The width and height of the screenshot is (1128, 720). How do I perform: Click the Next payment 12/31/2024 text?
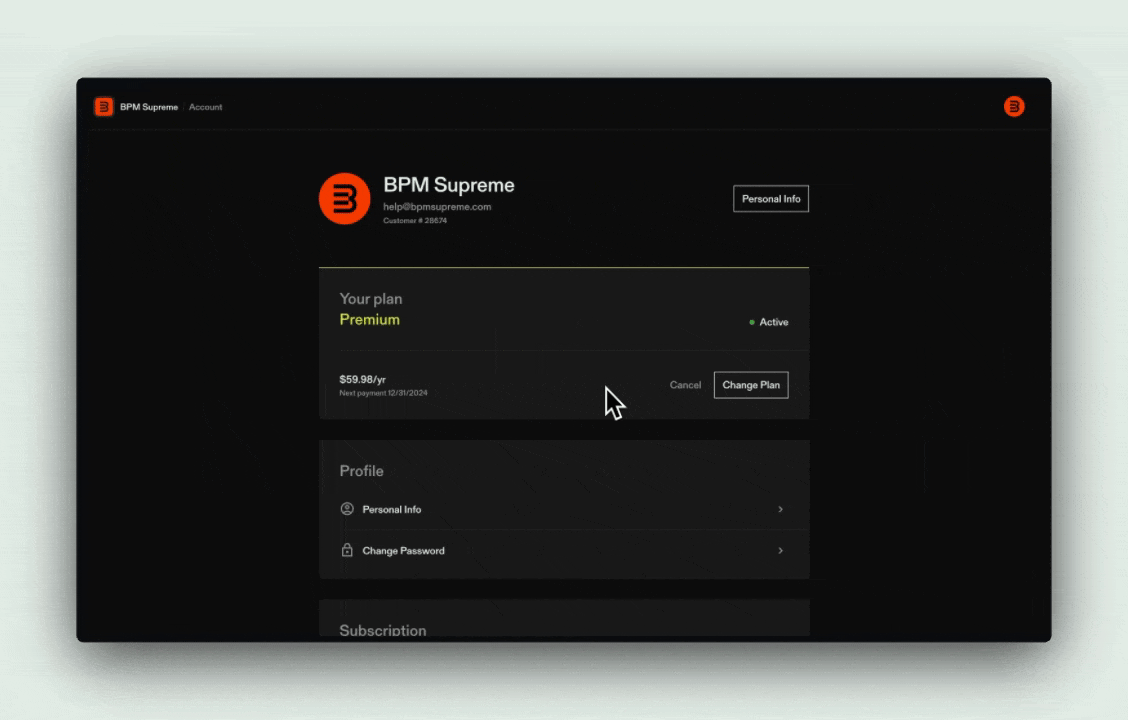tap(383, 393)
